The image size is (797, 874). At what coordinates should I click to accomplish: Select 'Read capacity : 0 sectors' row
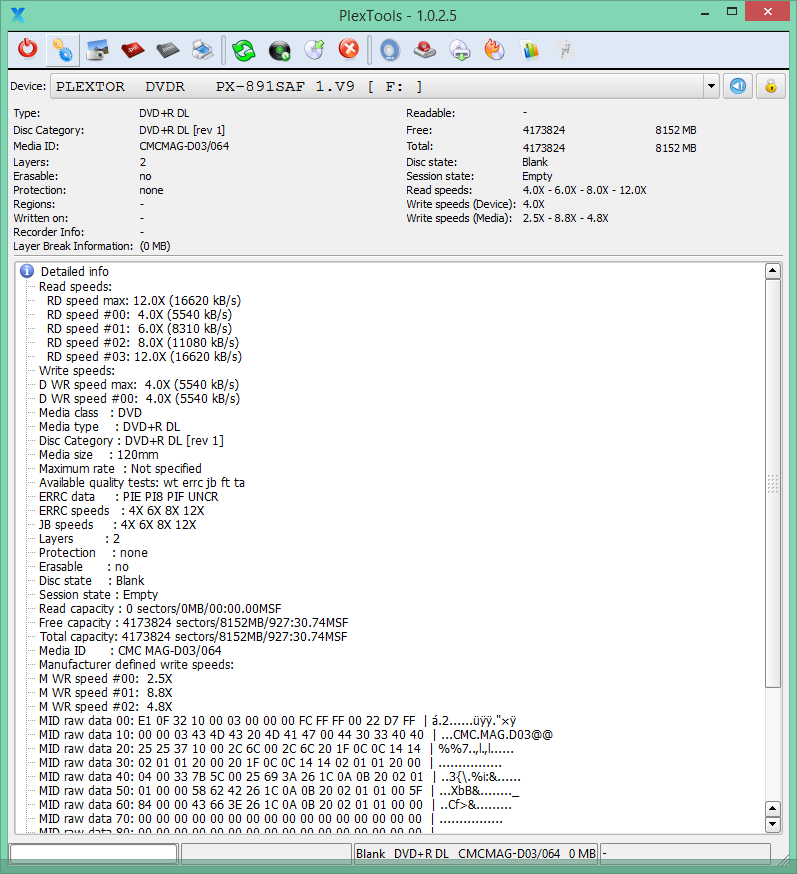(160, 609)
